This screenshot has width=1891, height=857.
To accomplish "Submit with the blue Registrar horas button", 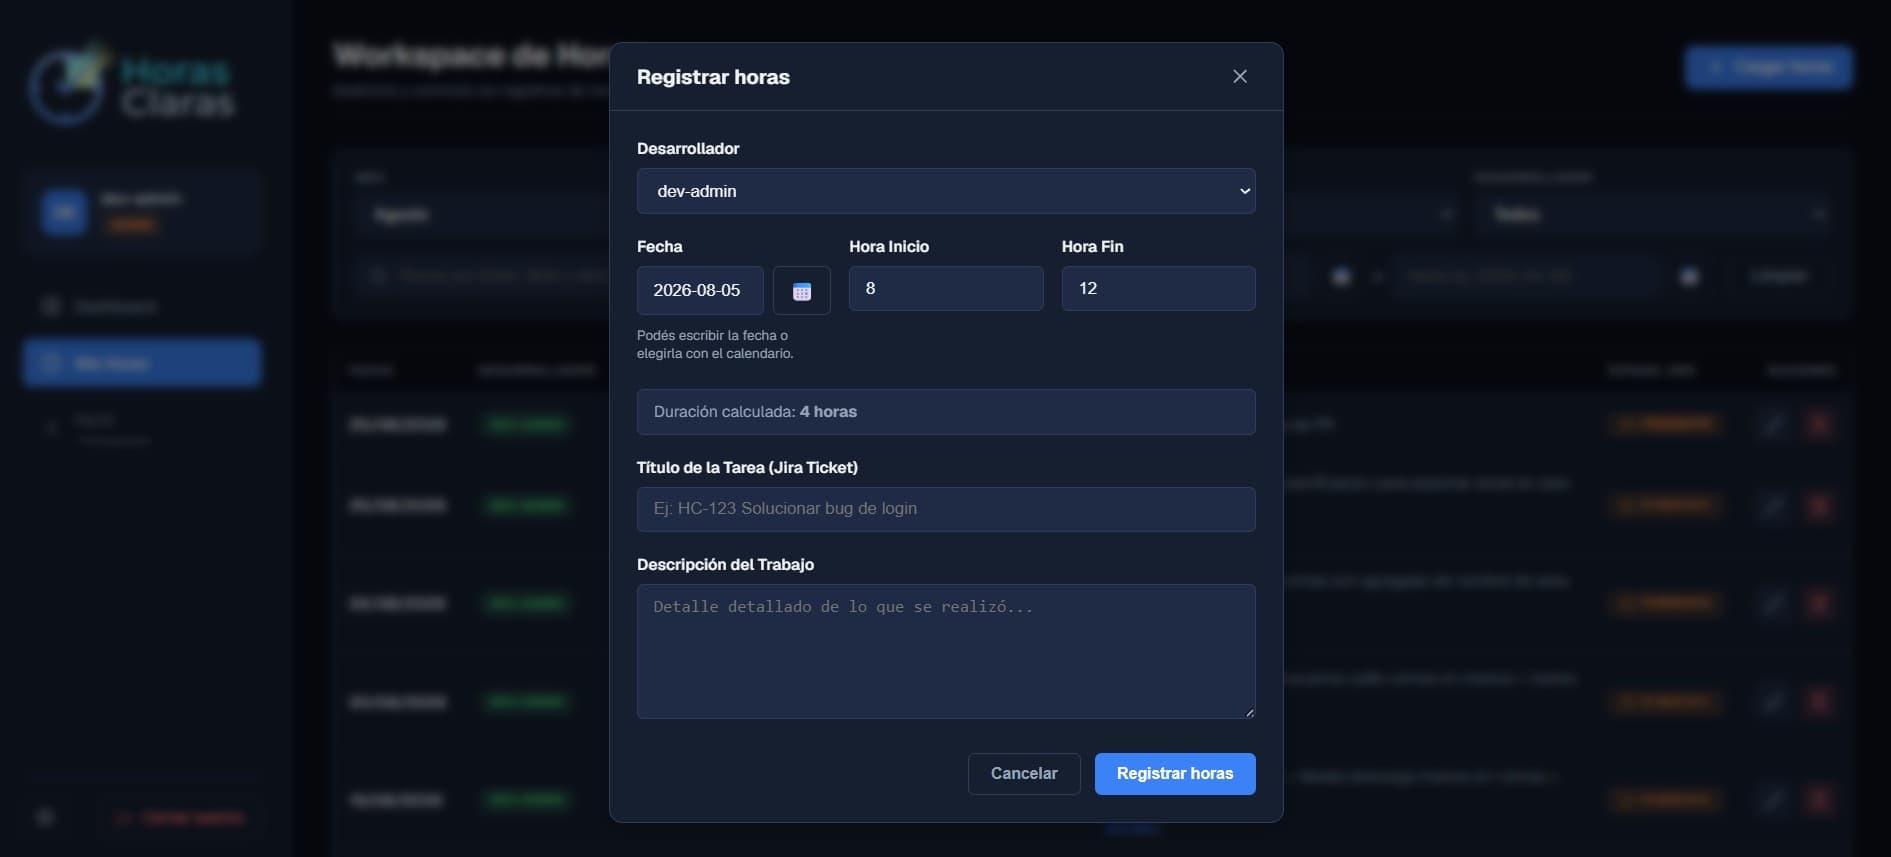I will 1175,774.
